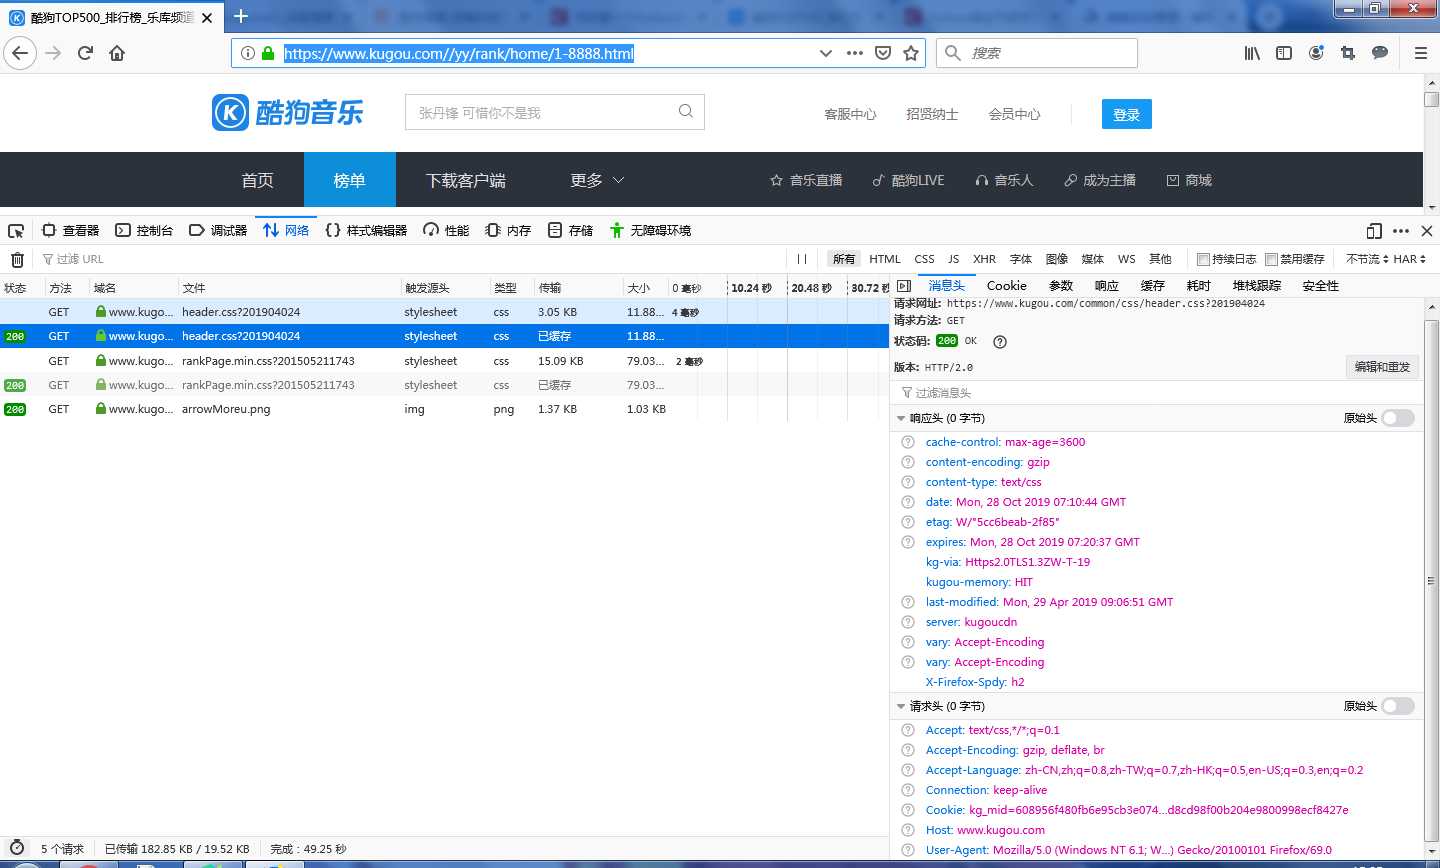Filter requests by XHR type
Screen dimensions: 1440x868
tap(985, 259)
